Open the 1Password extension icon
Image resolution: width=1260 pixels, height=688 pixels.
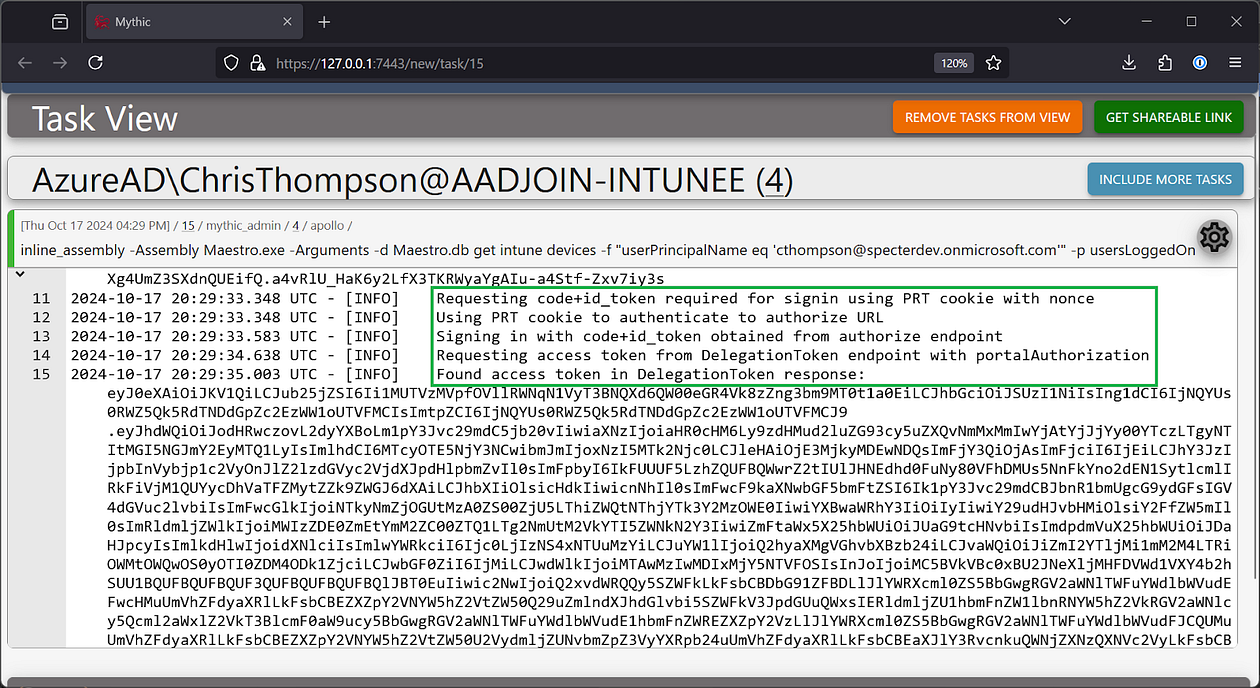(x=1200, y=63)
